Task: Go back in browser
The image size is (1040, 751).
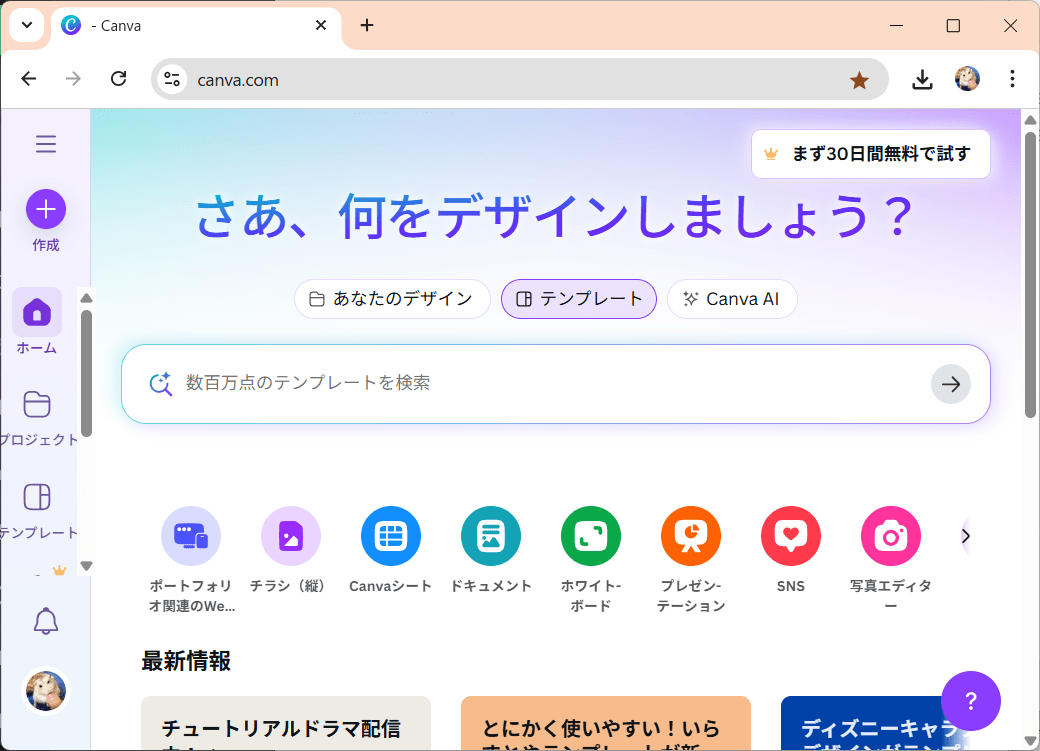Action: pyautogui.click(x=29, y=79)
